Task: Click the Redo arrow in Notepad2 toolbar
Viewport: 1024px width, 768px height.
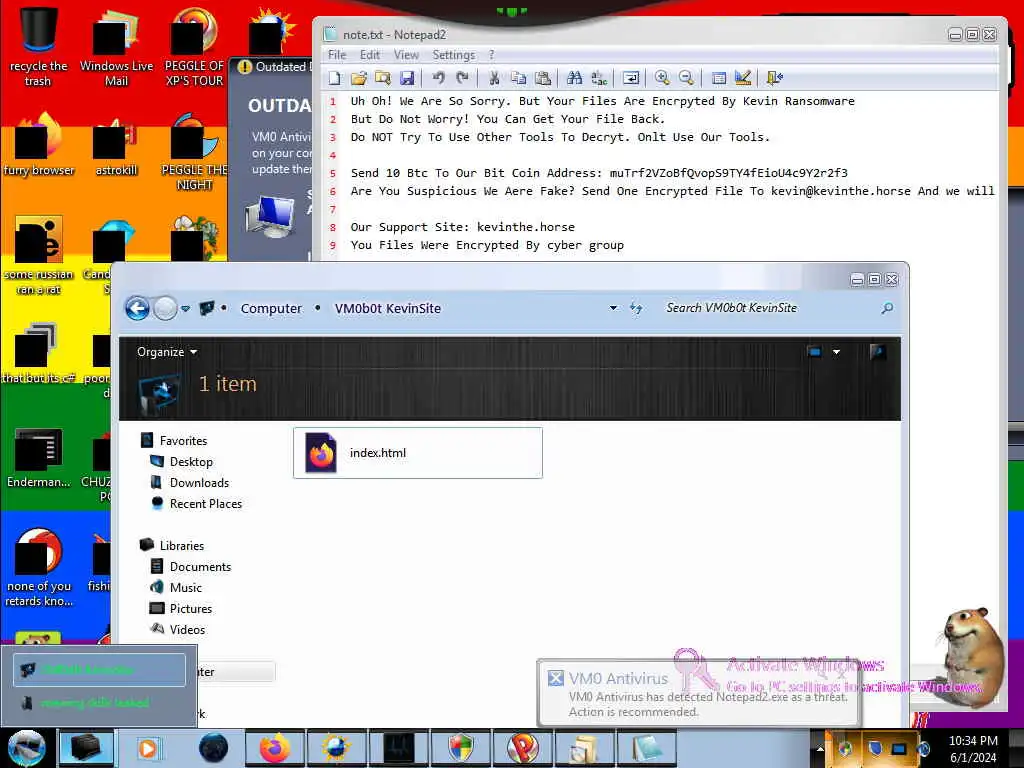Action: tap(462, 78)
